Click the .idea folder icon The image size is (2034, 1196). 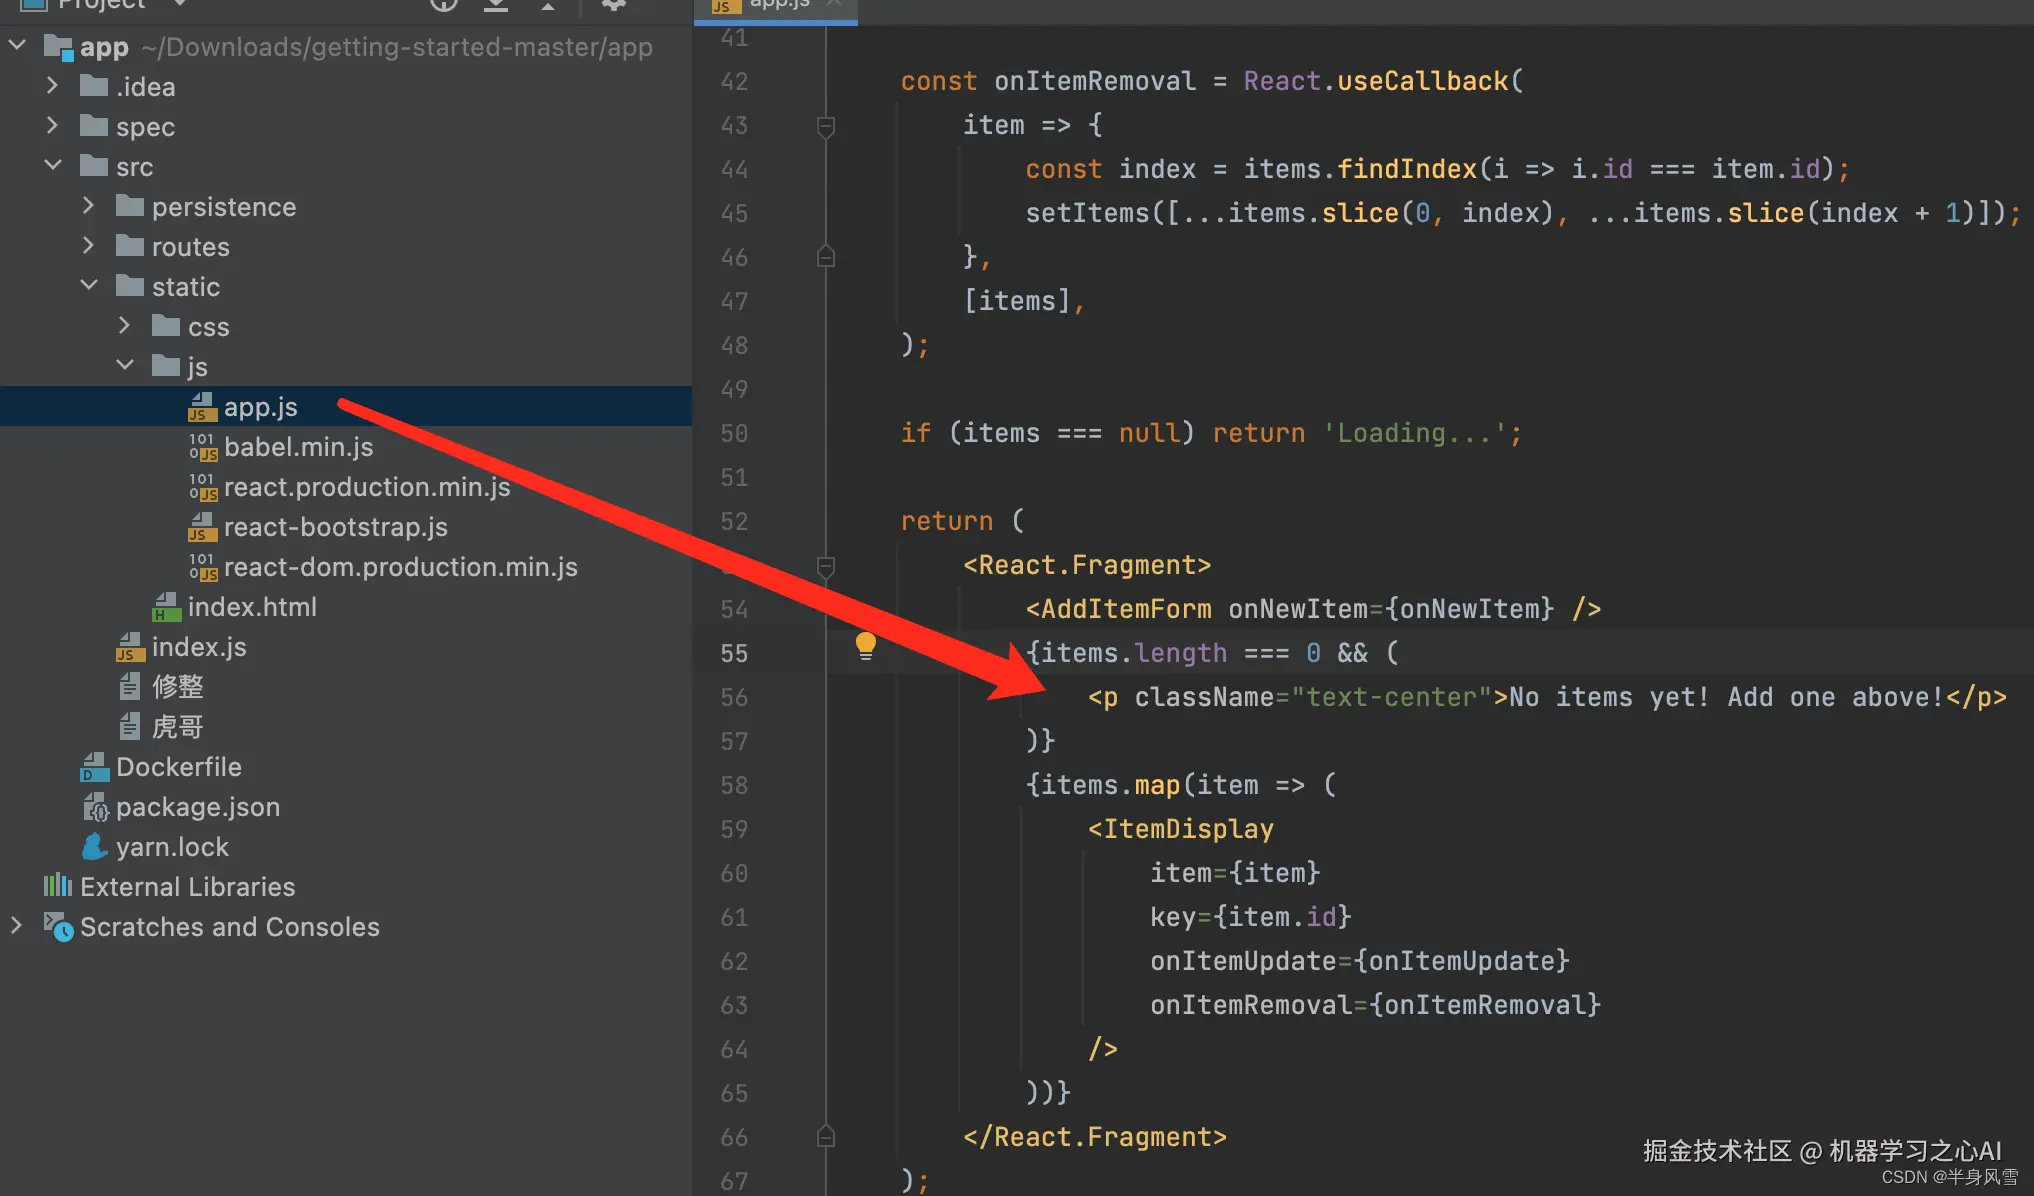pos(94,86)
